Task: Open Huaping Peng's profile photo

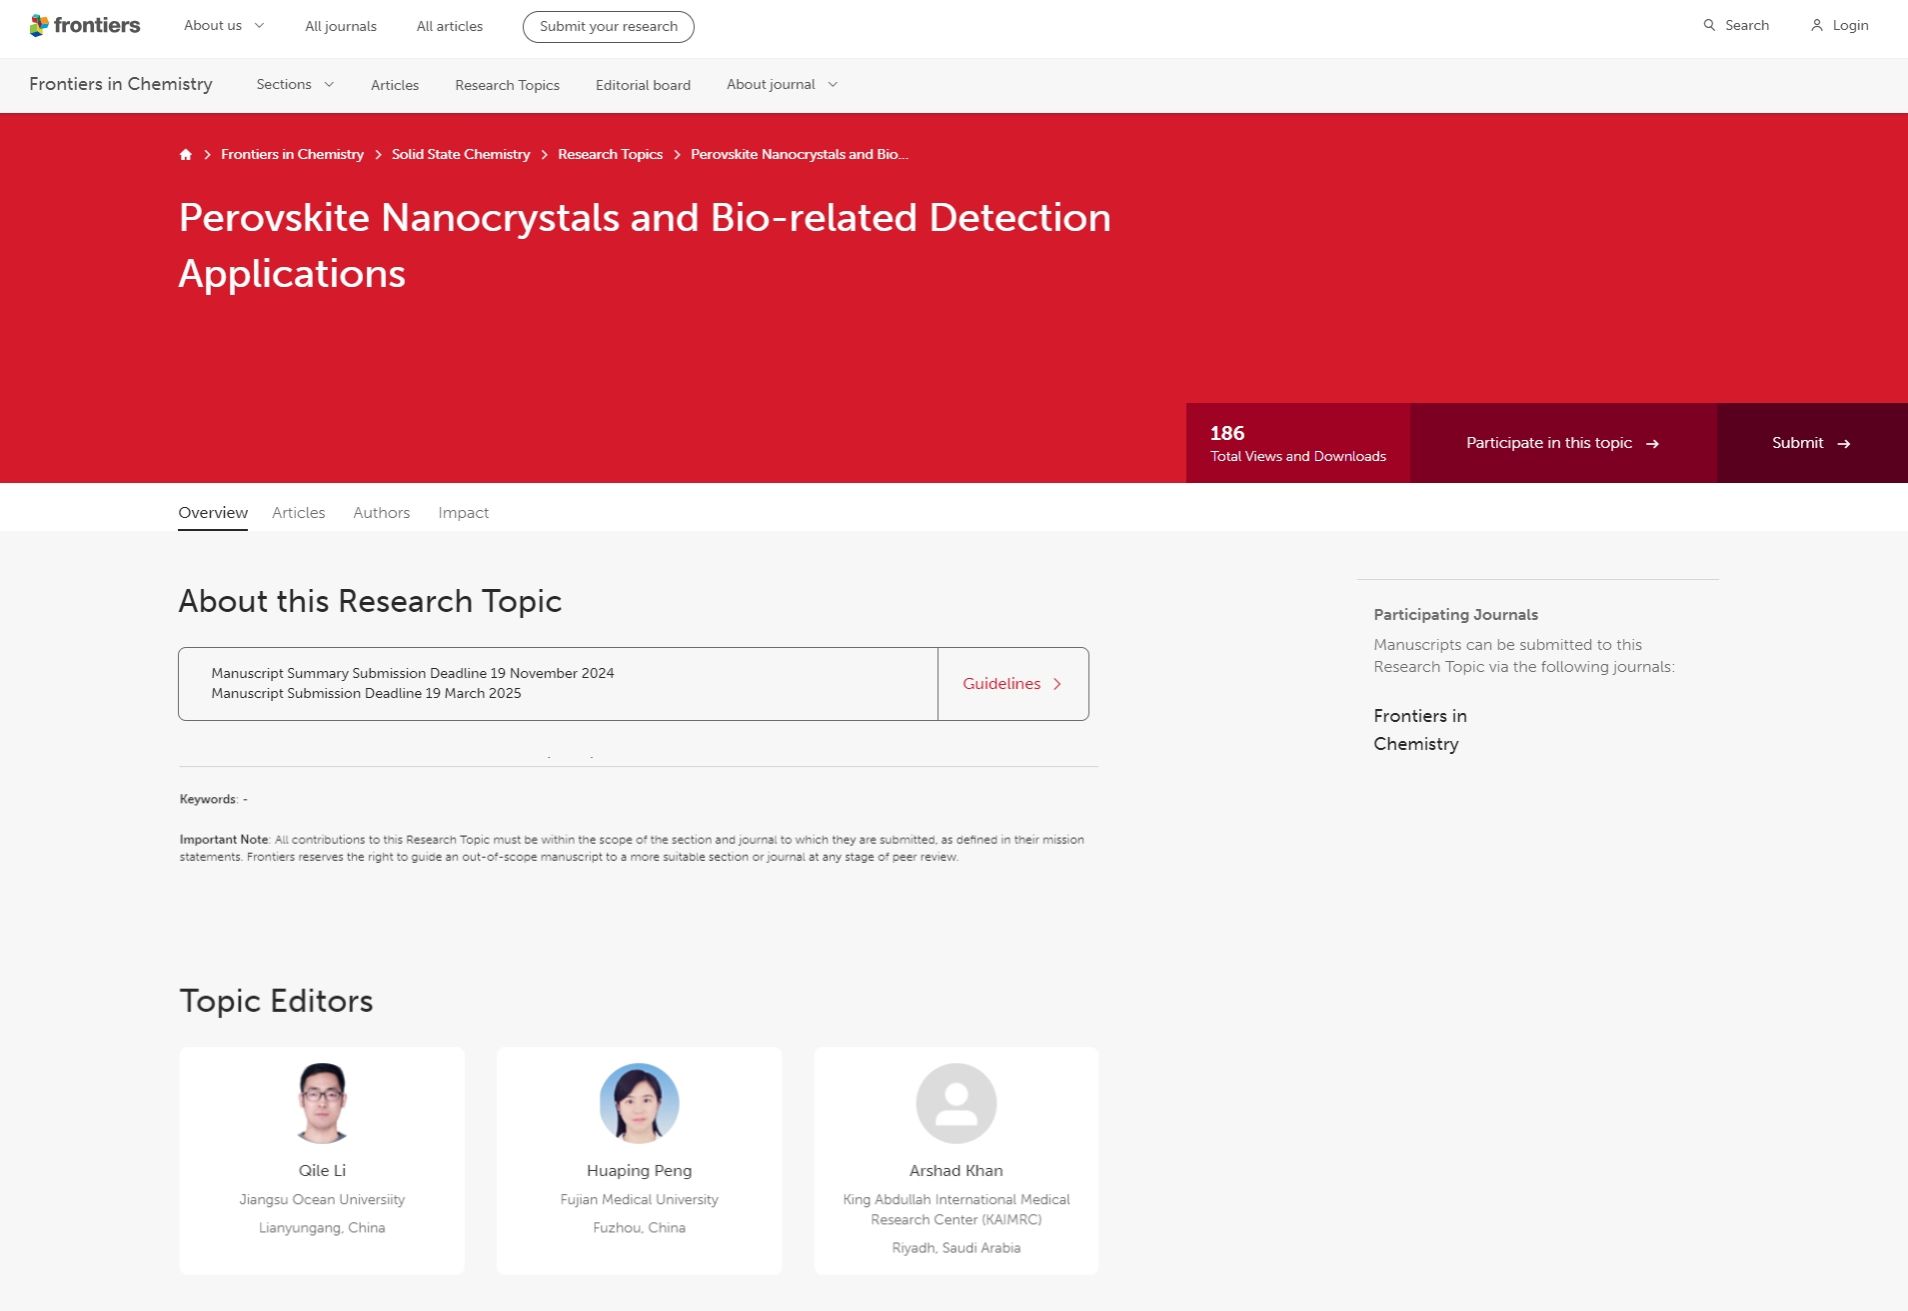Action: [x=639, y=1103]
